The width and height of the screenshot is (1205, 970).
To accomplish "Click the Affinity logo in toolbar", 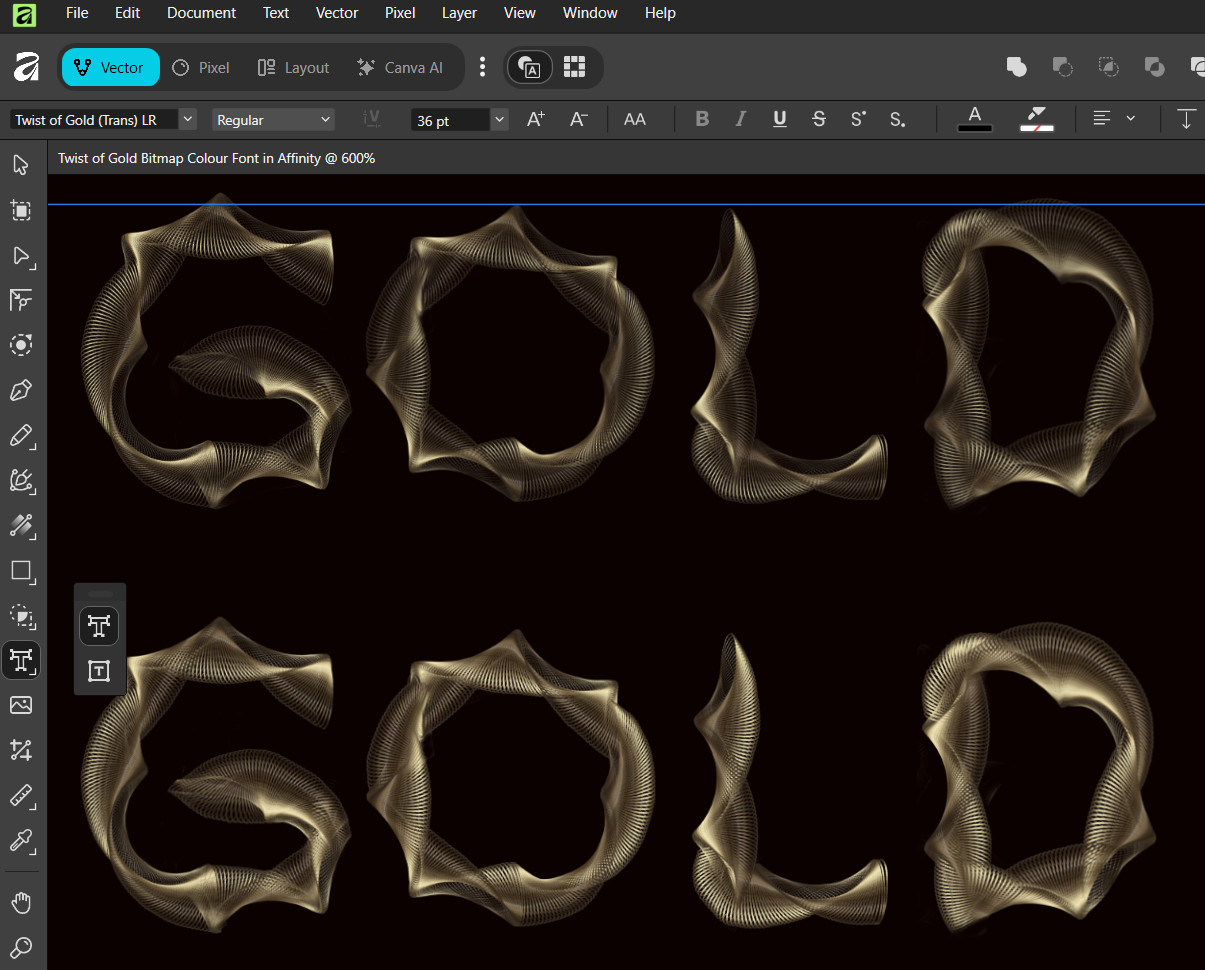I will pos(26,67).
